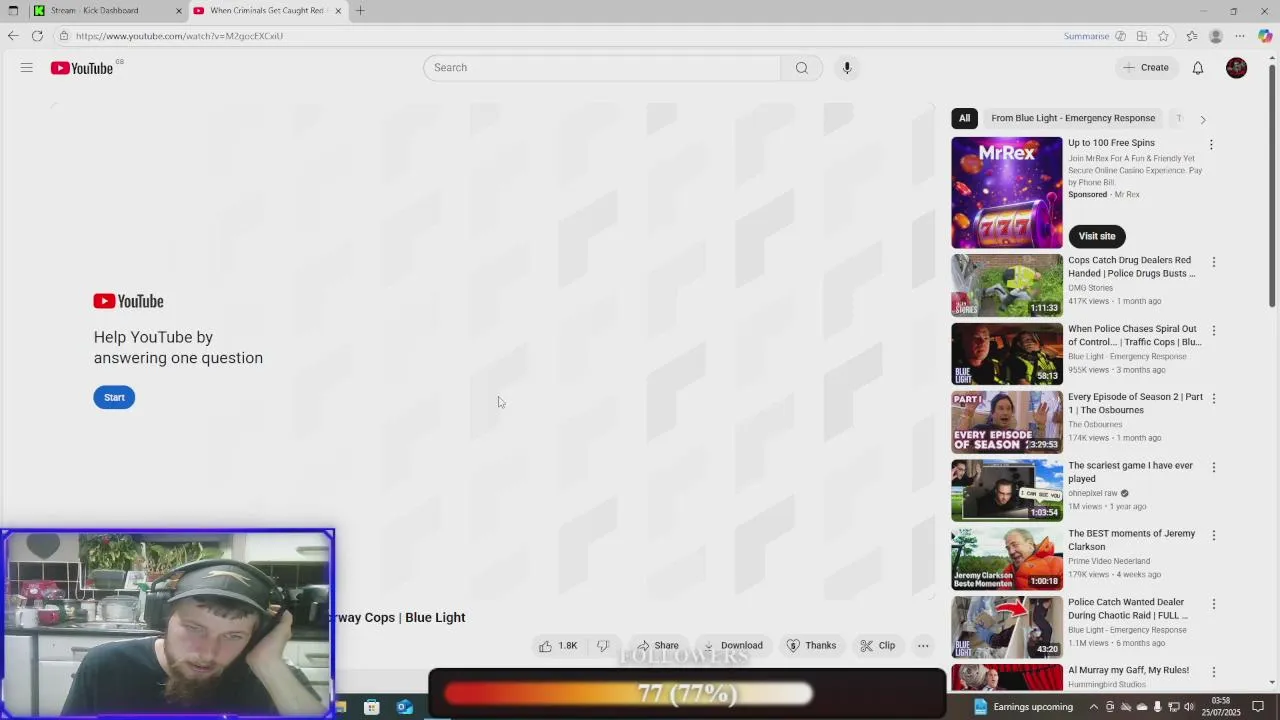Close the When Criminals Get Caught tab
This screenshot has height=720, width=1280.
tap(338, 11)
